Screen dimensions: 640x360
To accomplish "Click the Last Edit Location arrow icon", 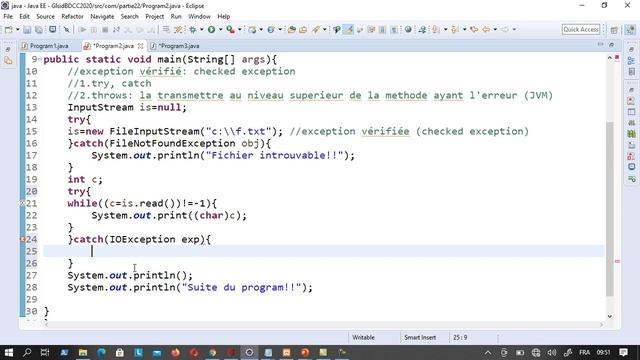I will pyautogui.click(x=474, y=29).
